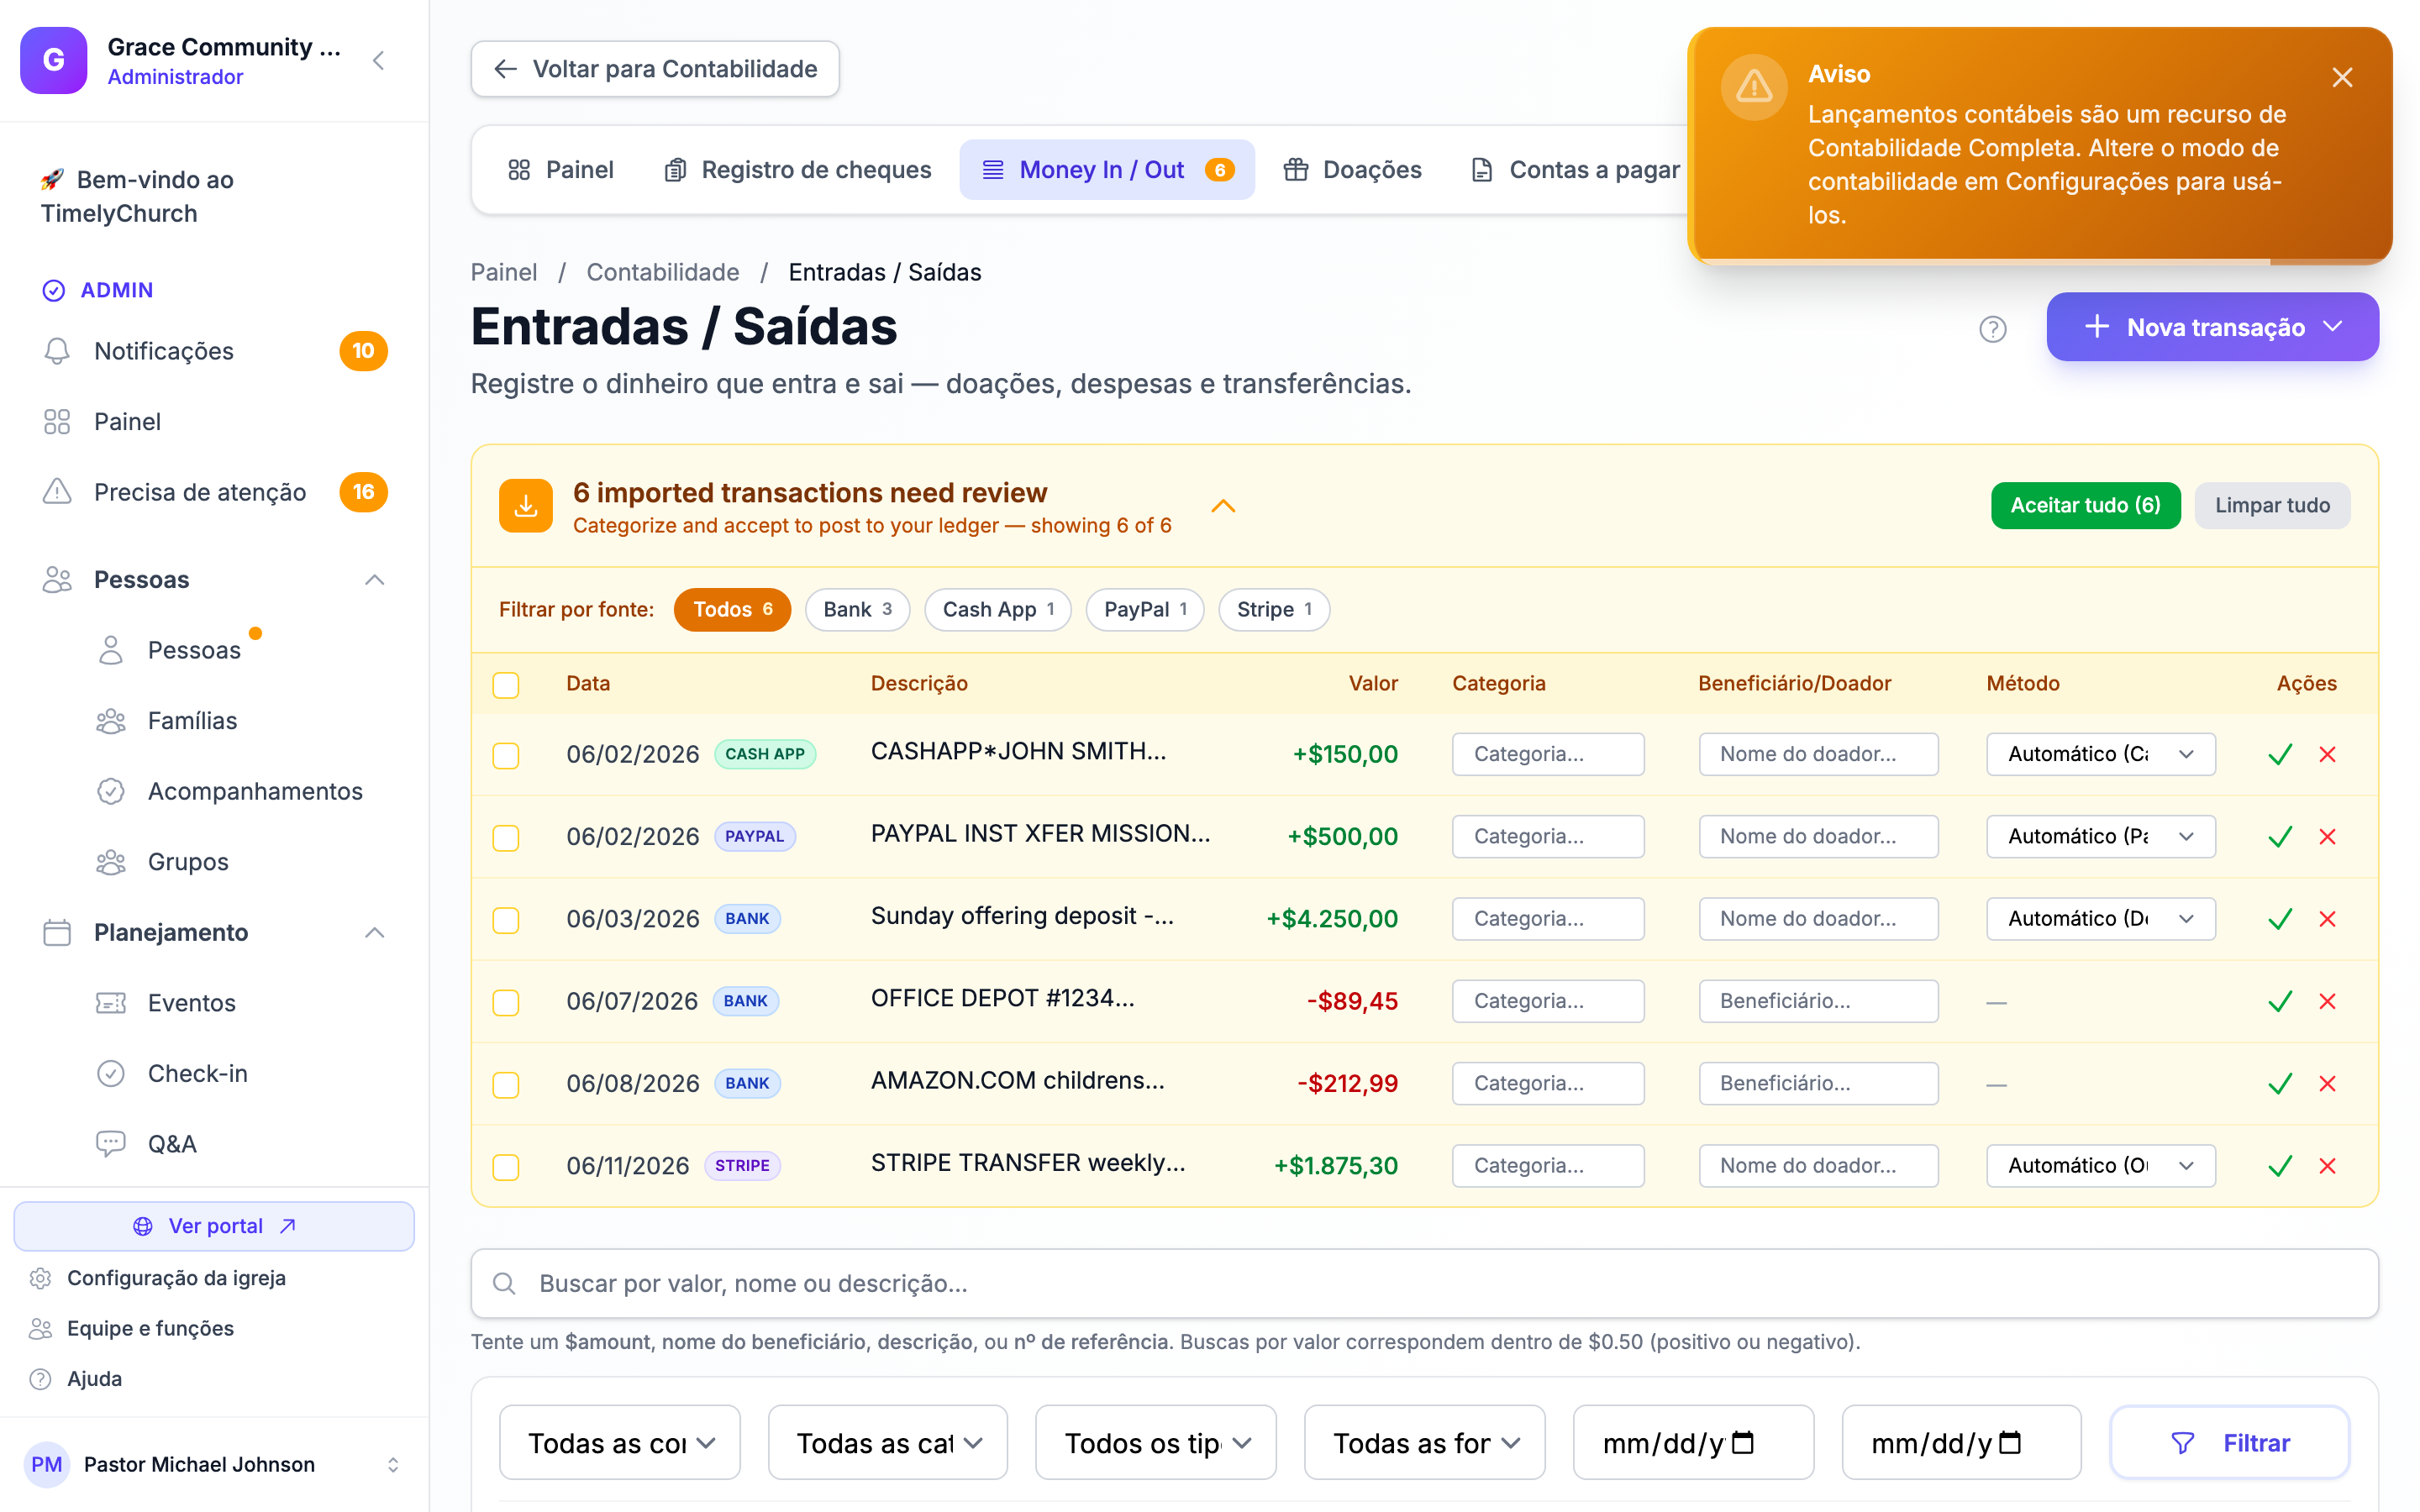Open the Todas as contas filter dropdown
The width and height of the screenshot is (2420, 1512).
pos(619,1443)
